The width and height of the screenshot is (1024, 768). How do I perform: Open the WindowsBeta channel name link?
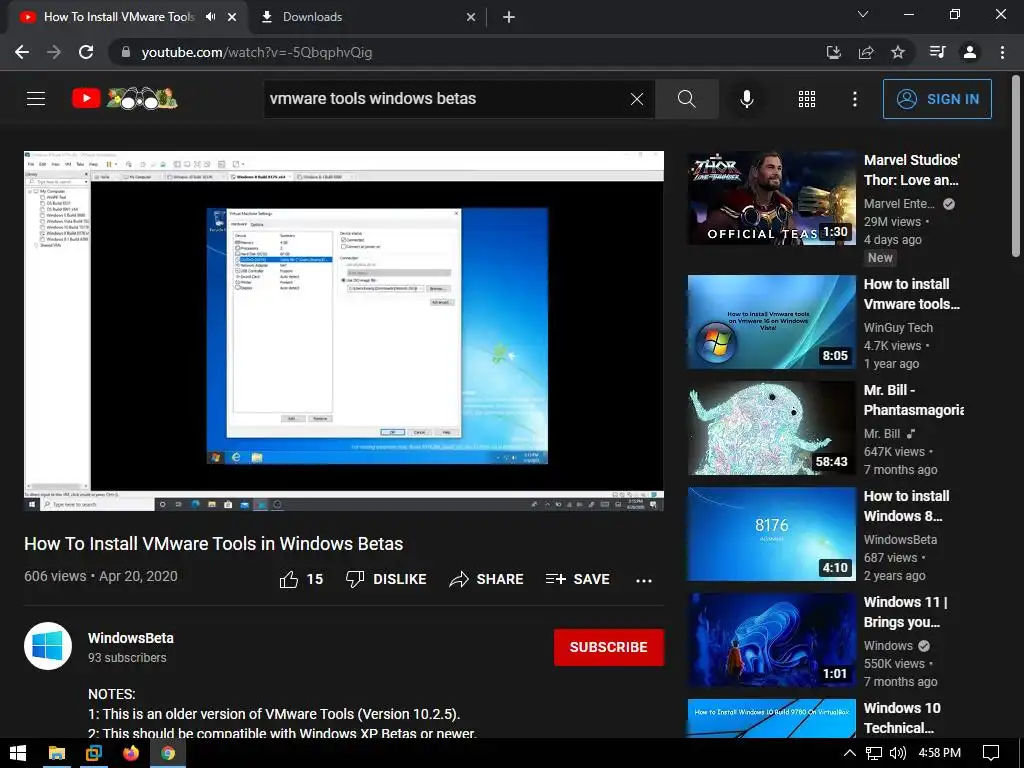click(131, 638)
